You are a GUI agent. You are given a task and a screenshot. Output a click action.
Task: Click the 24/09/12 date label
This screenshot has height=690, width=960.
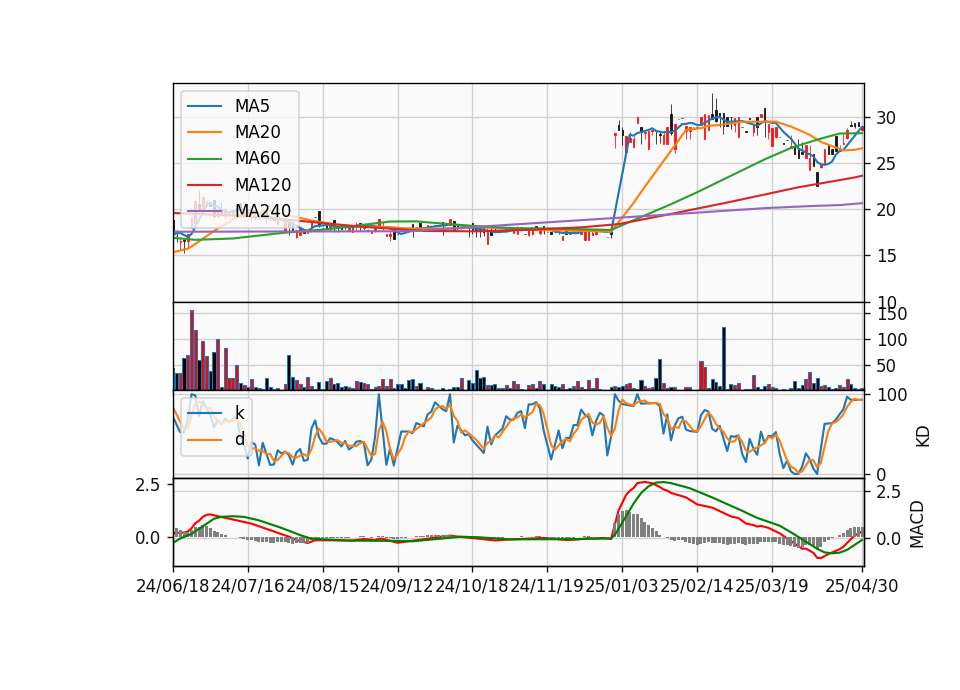397,586
